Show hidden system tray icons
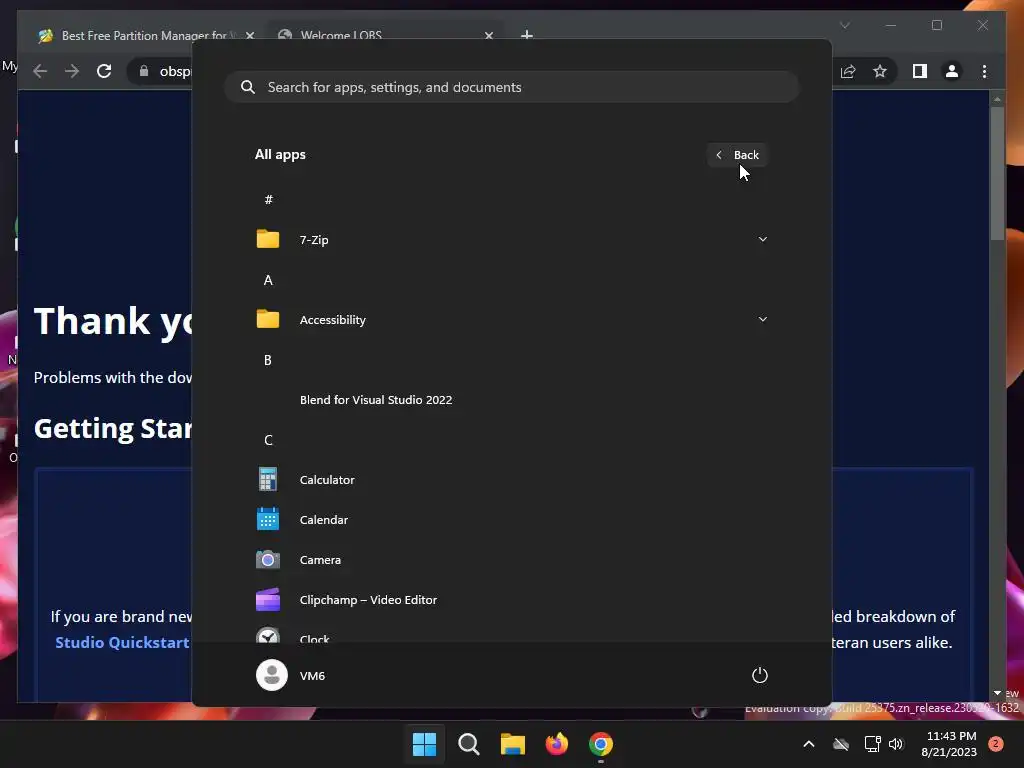This screenshot has width=1024, height=768. coord(808,744)
